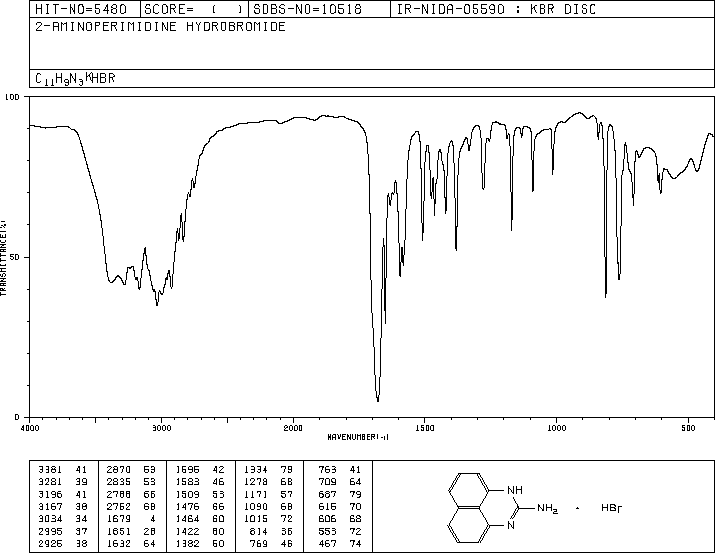715x553 pixels.
Task: Click the IR-NIDA-05590 : KBR DISC label
Action: (496, 9)
